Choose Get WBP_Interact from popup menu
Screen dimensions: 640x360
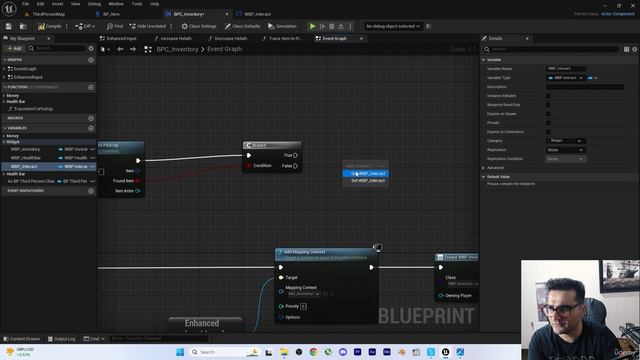click(366, 173)
